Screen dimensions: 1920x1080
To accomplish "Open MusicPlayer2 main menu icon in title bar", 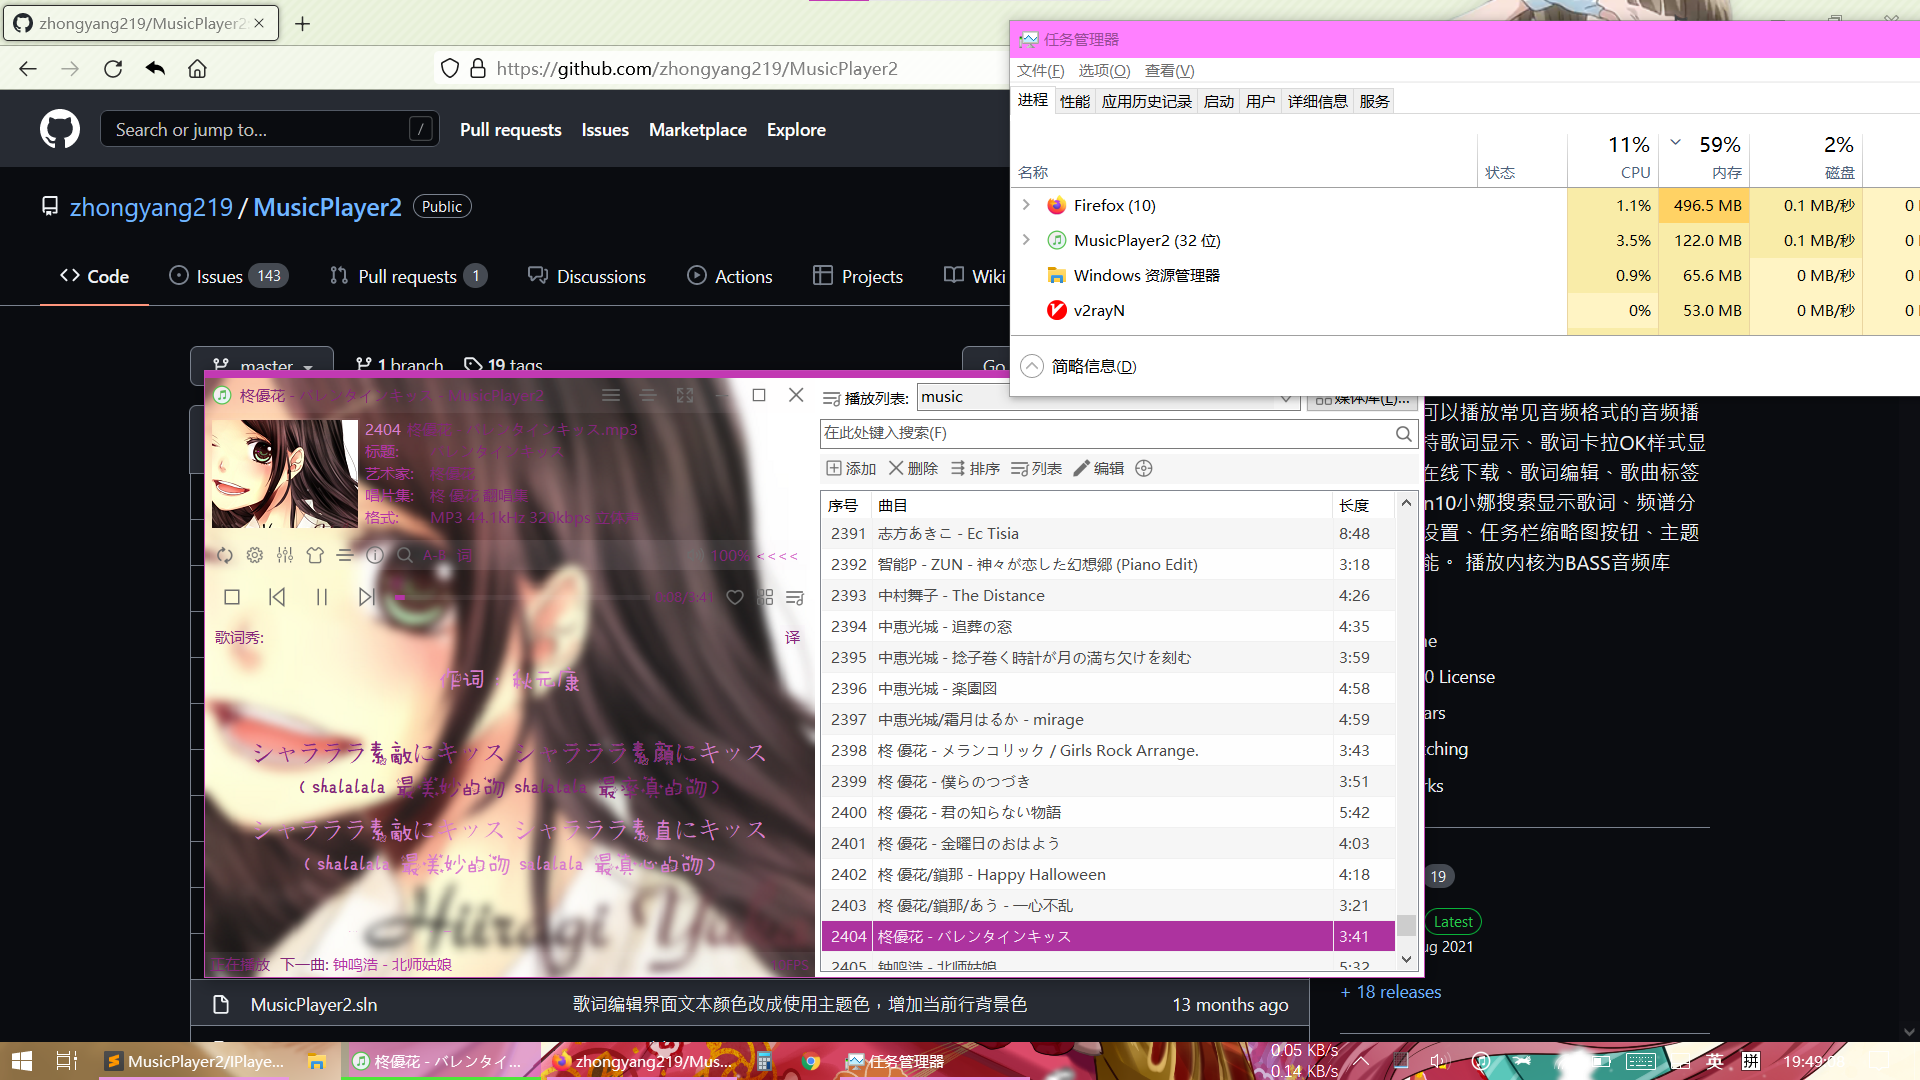I will point(611,395).
